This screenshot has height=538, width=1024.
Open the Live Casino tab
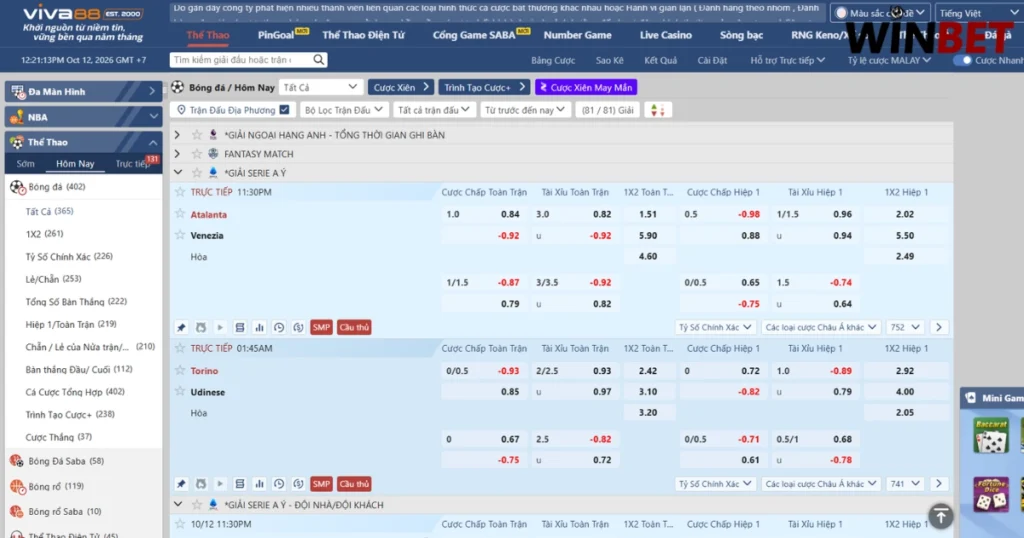tap(665, 35)
